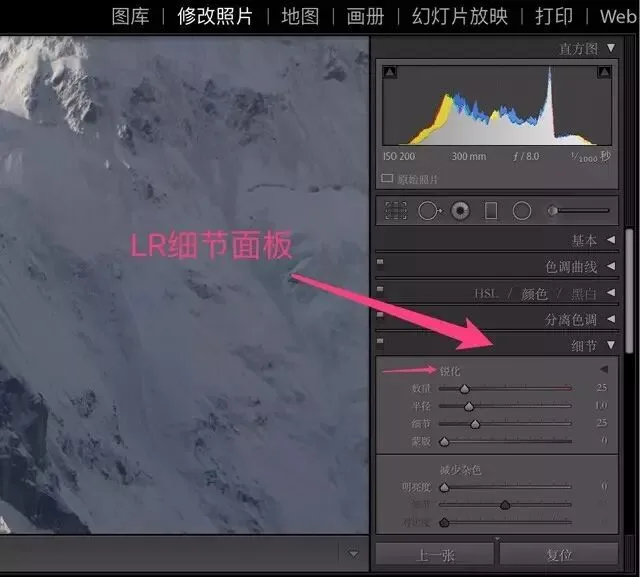Switch to the 图库 module
This screenshot has width=640, height=577.
coord(130,17)
